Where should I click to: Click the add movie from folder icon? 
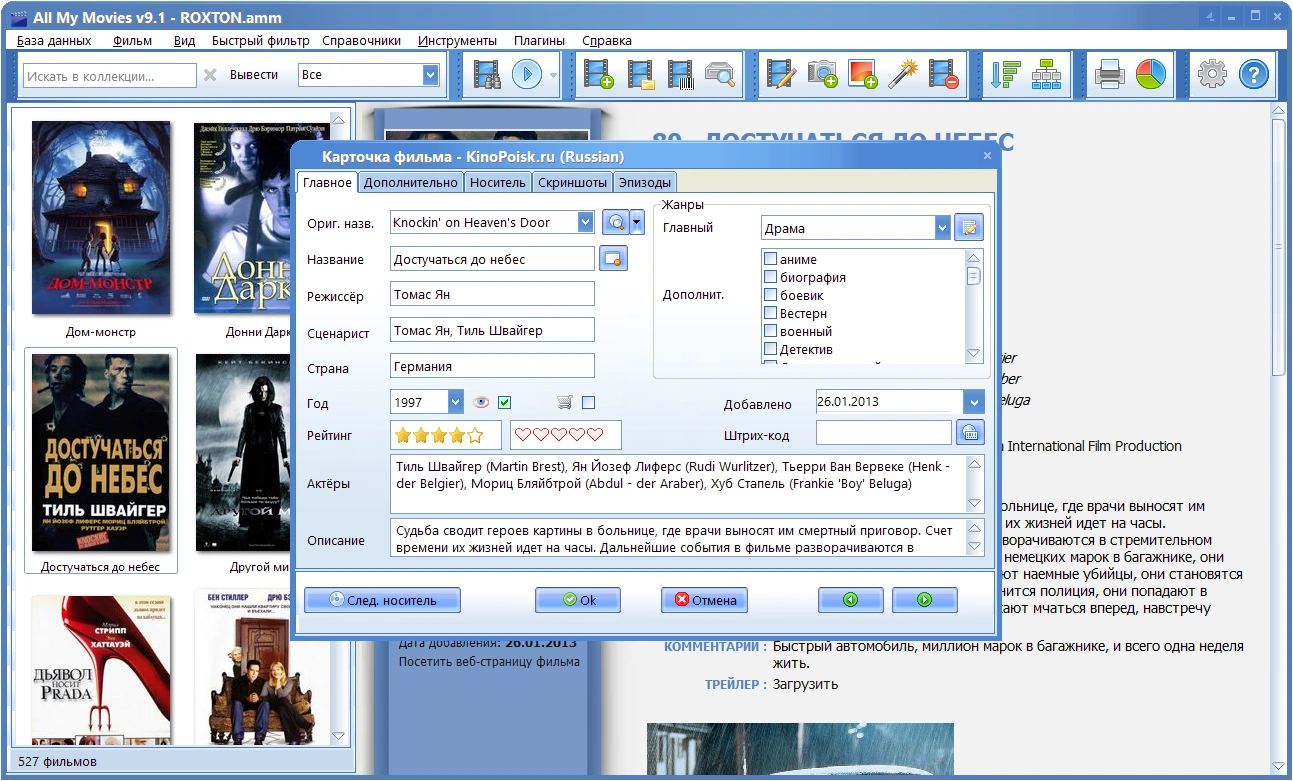(x=640, y=74)
